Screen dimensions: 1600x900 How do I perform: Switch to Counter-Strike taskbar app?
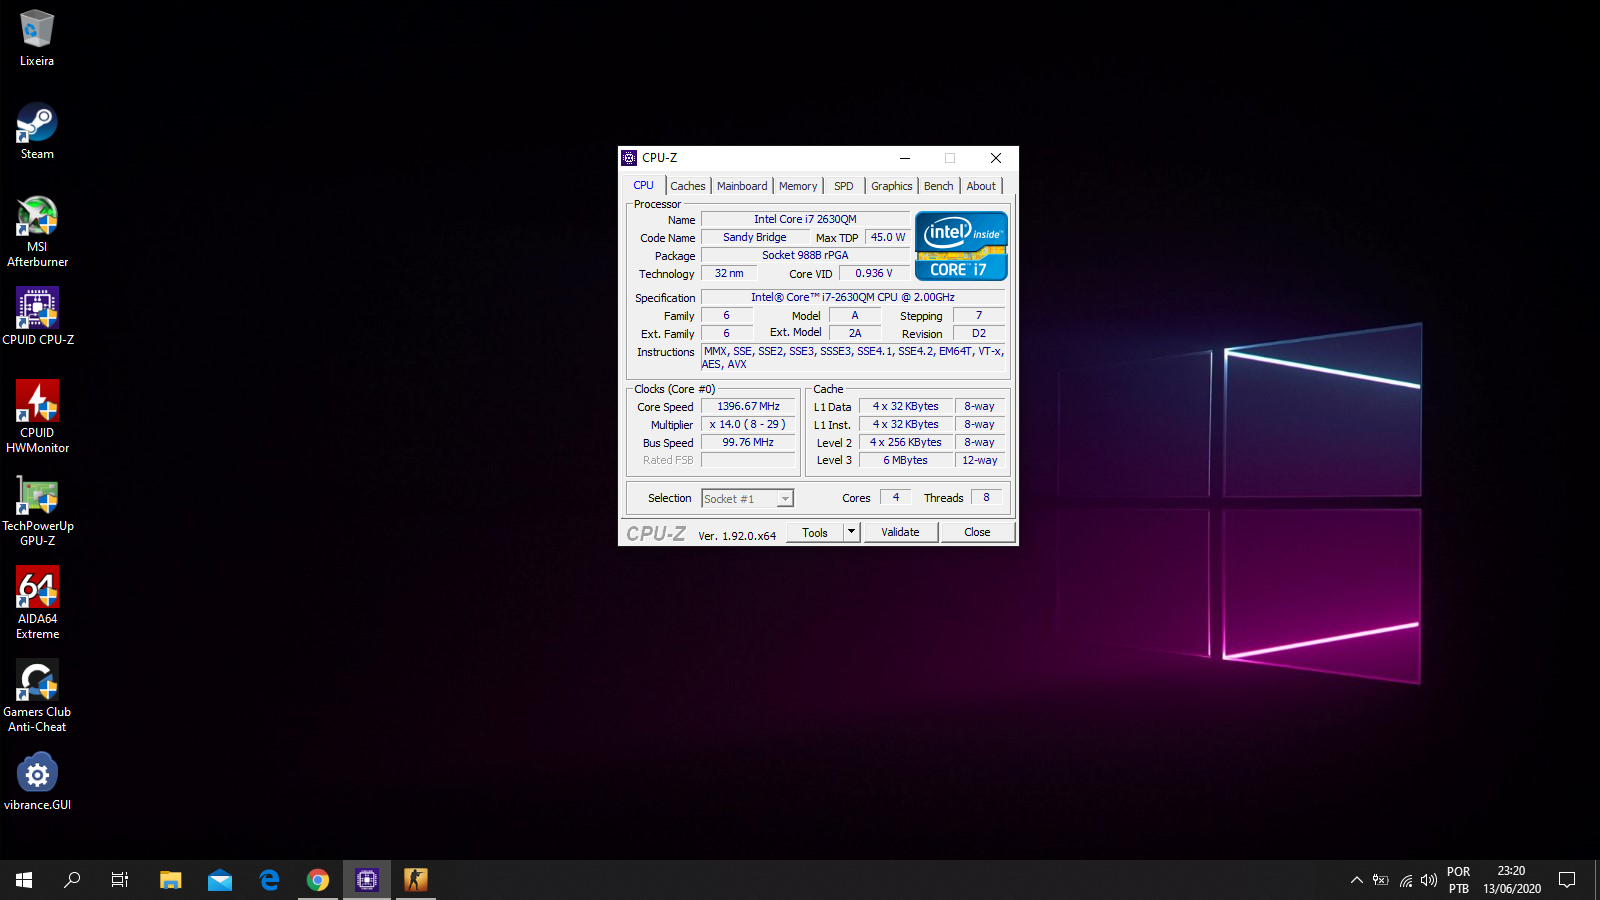[416, 880]
